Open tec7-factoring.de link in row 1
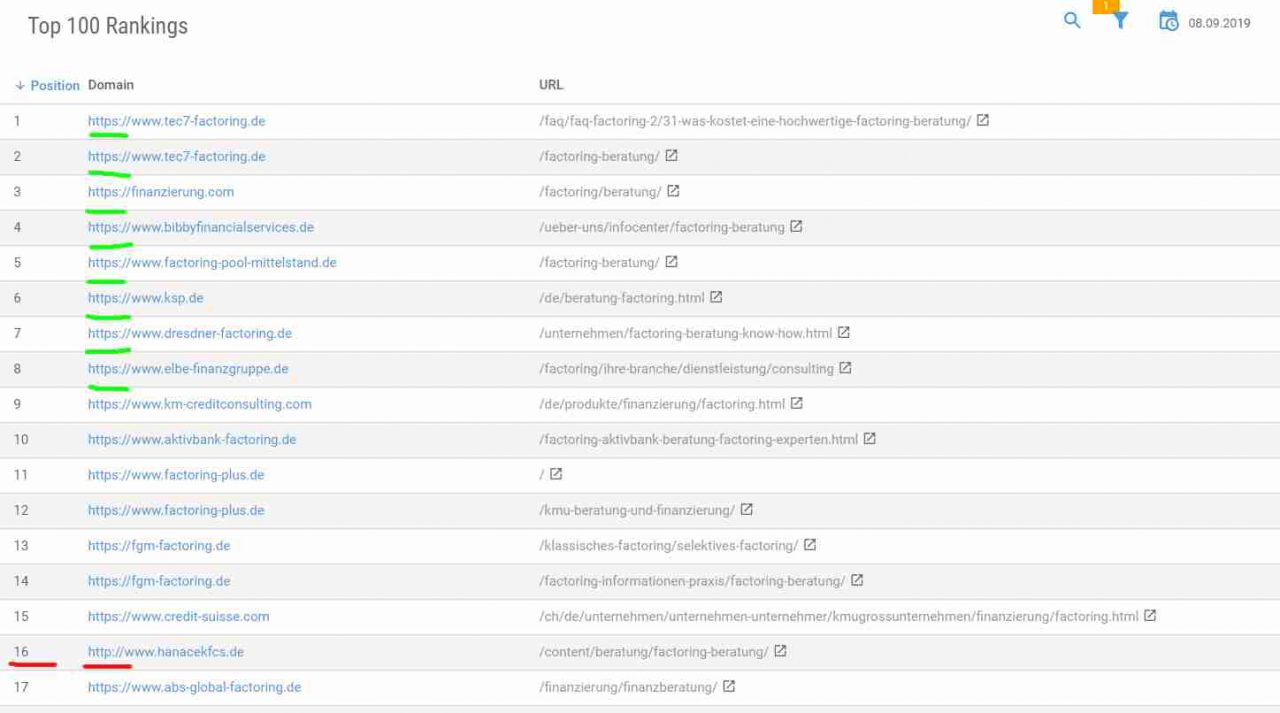 [176, 121]
